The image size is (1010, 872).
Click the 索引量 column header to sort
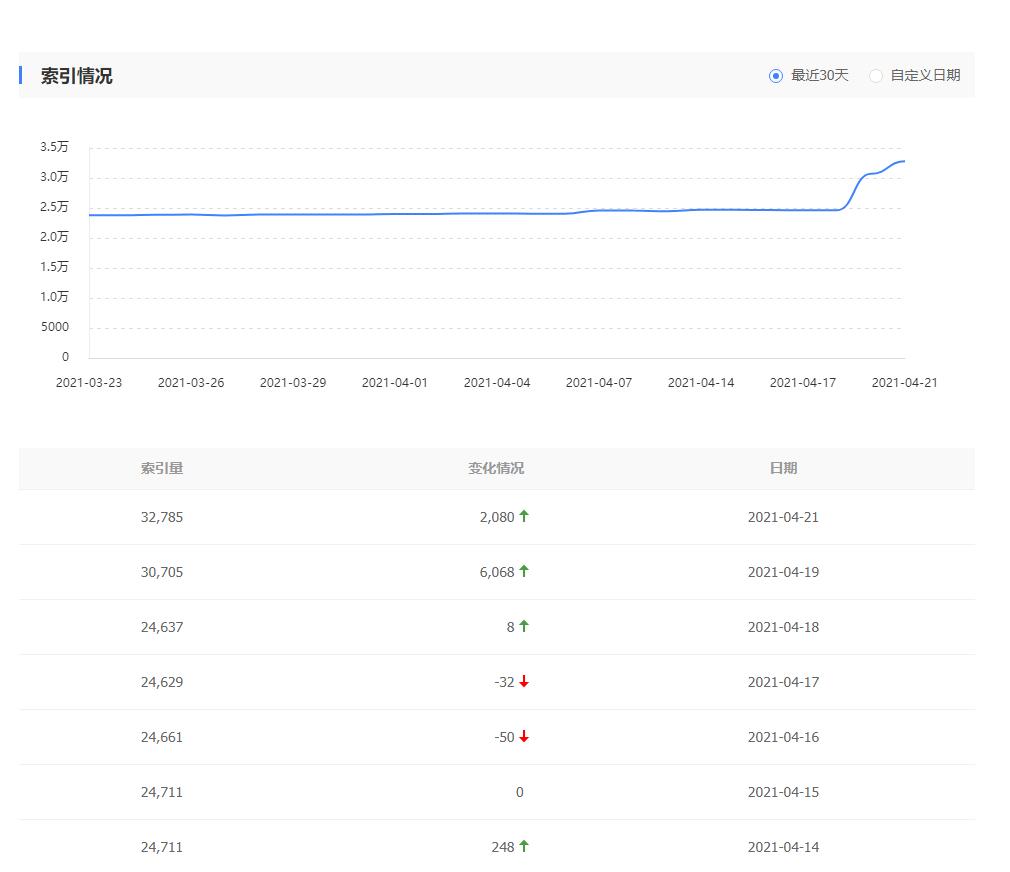163,468
